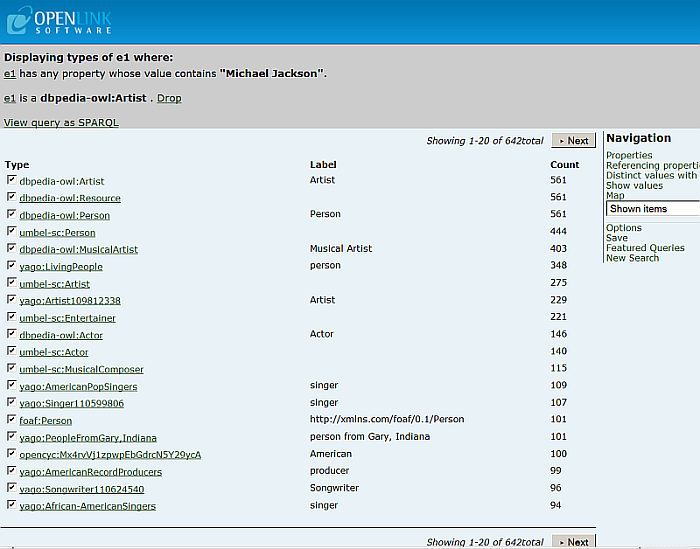The image size is (700, 549).
Task: Open yago:Songwriter110624540 link
Action: 82,489
